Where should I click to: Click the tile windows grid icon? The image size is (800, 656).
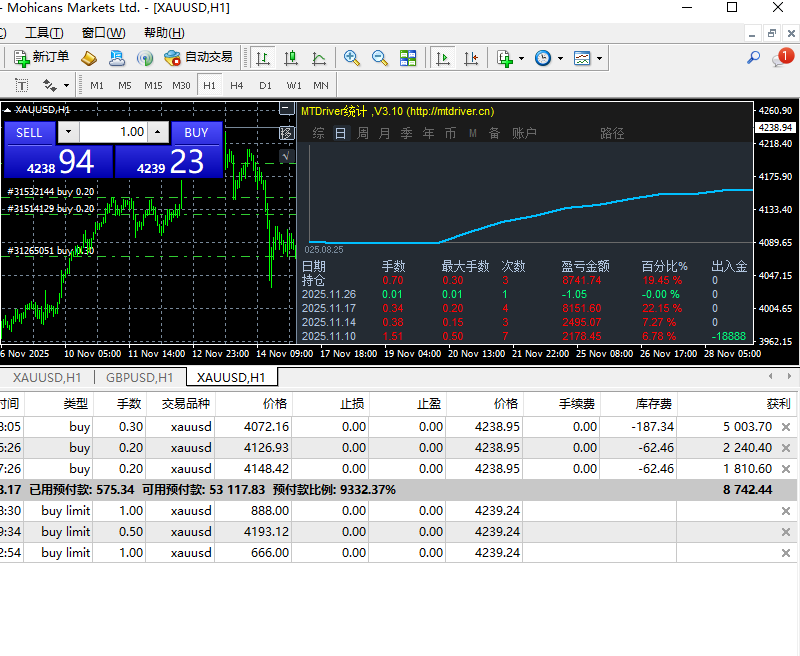[408, 58]
